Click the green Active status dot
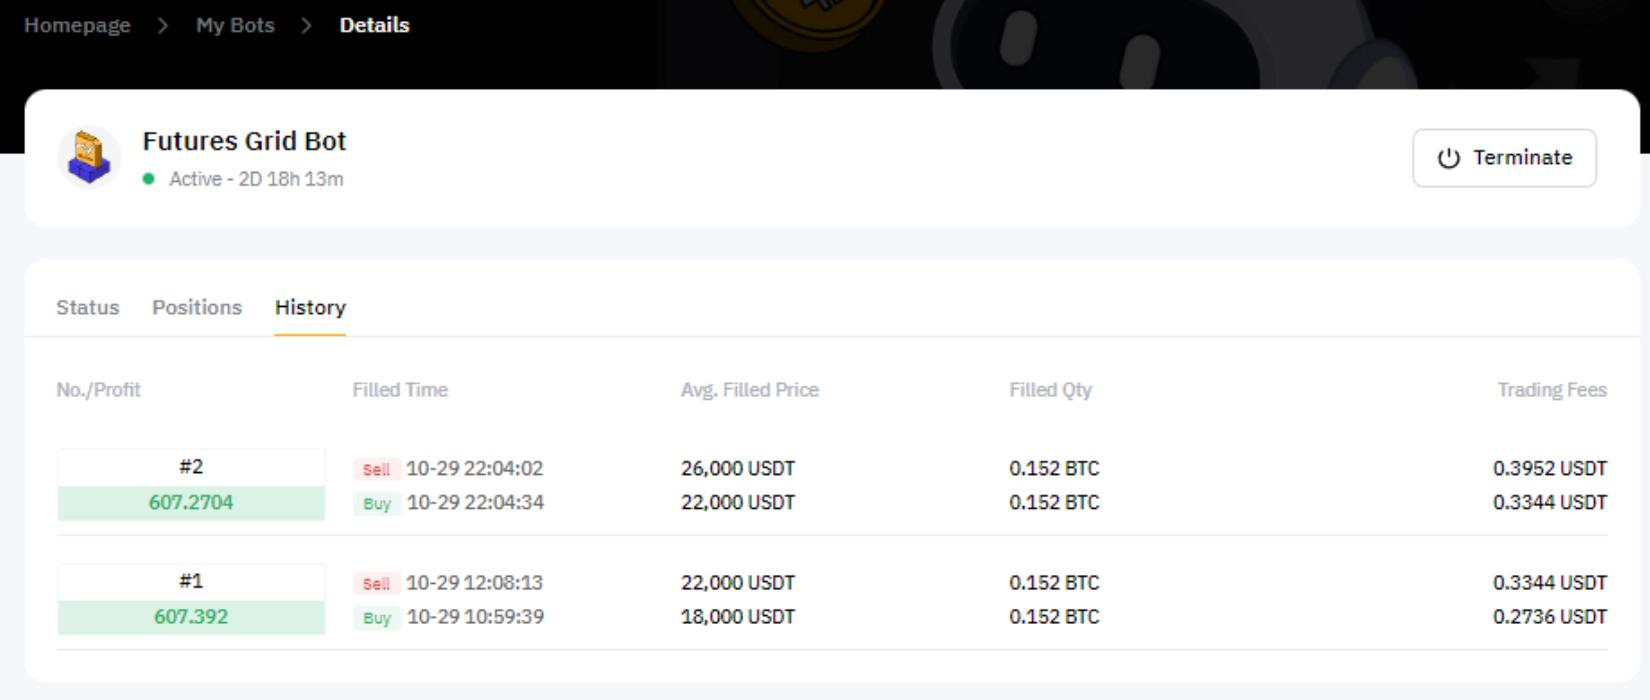Viewport: 1650px width, 700px height. pyautogui.click(x=149, y=179)
